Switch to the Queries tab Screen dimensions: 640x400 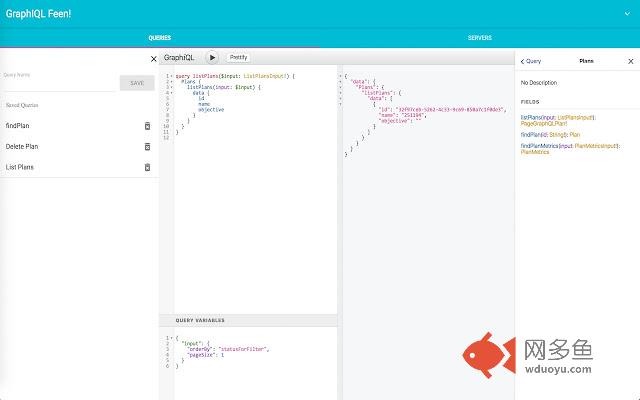[x=160, y=38]
